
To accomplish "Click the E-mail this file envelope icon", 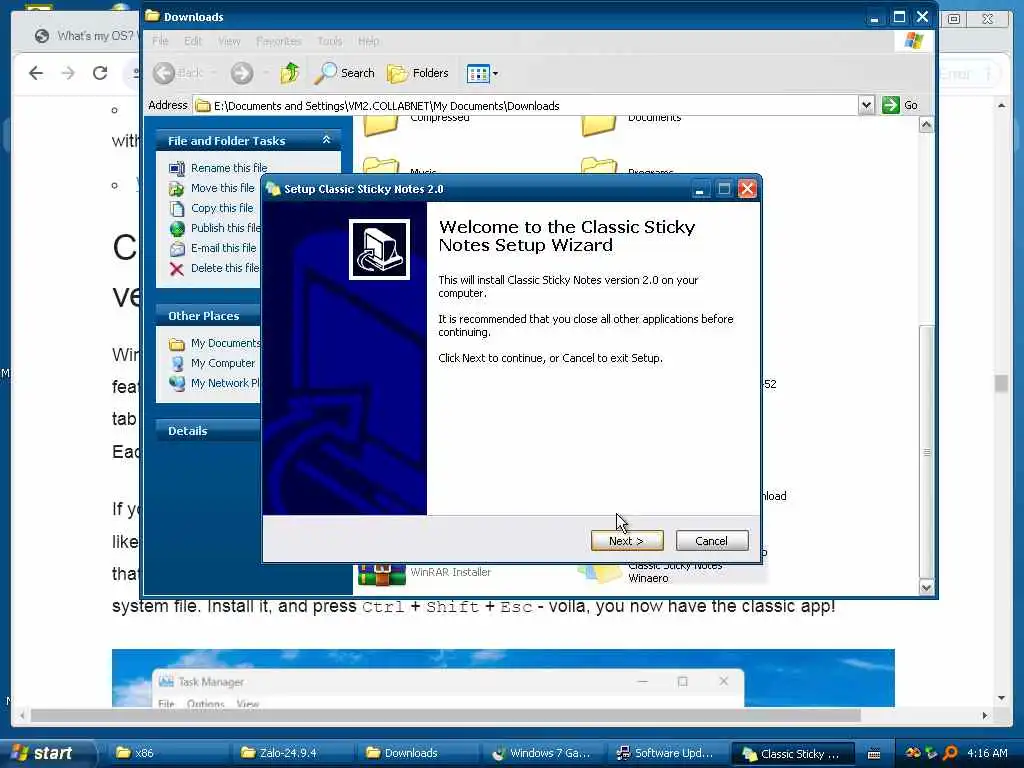I will tap(177, 249).
